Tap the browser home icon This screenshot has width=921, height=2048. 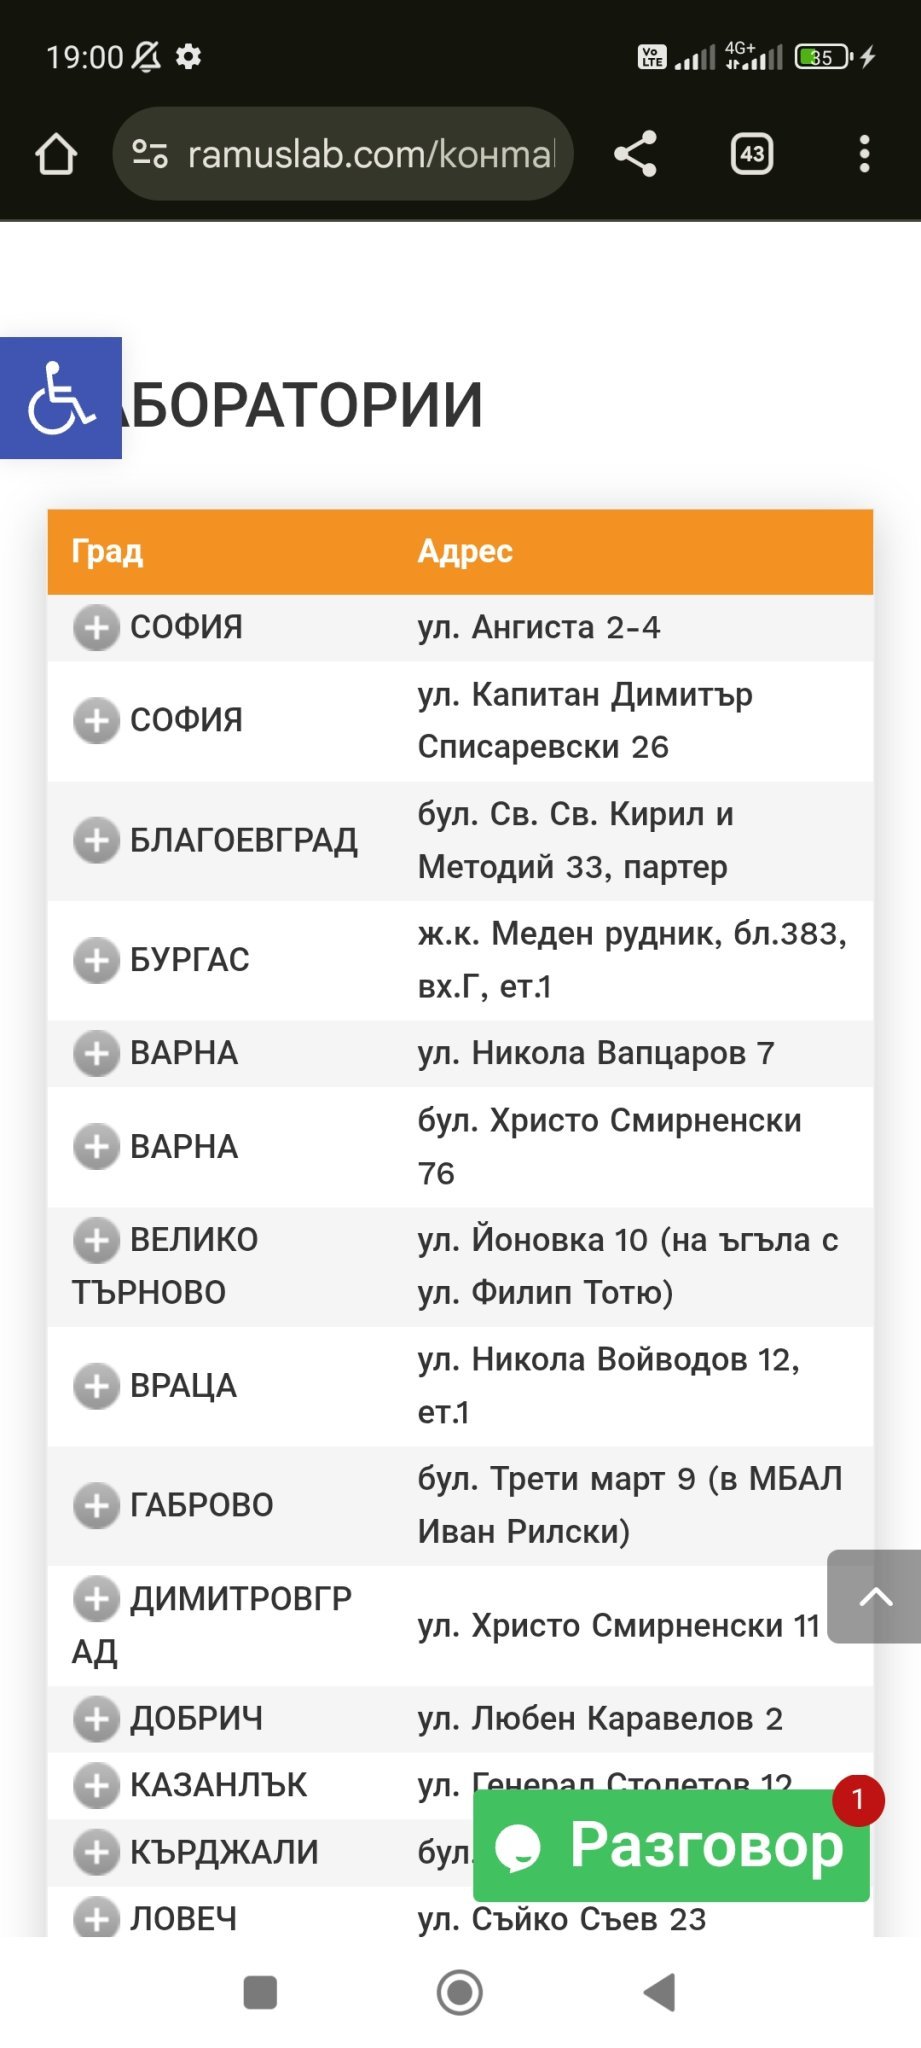point(56,154)
